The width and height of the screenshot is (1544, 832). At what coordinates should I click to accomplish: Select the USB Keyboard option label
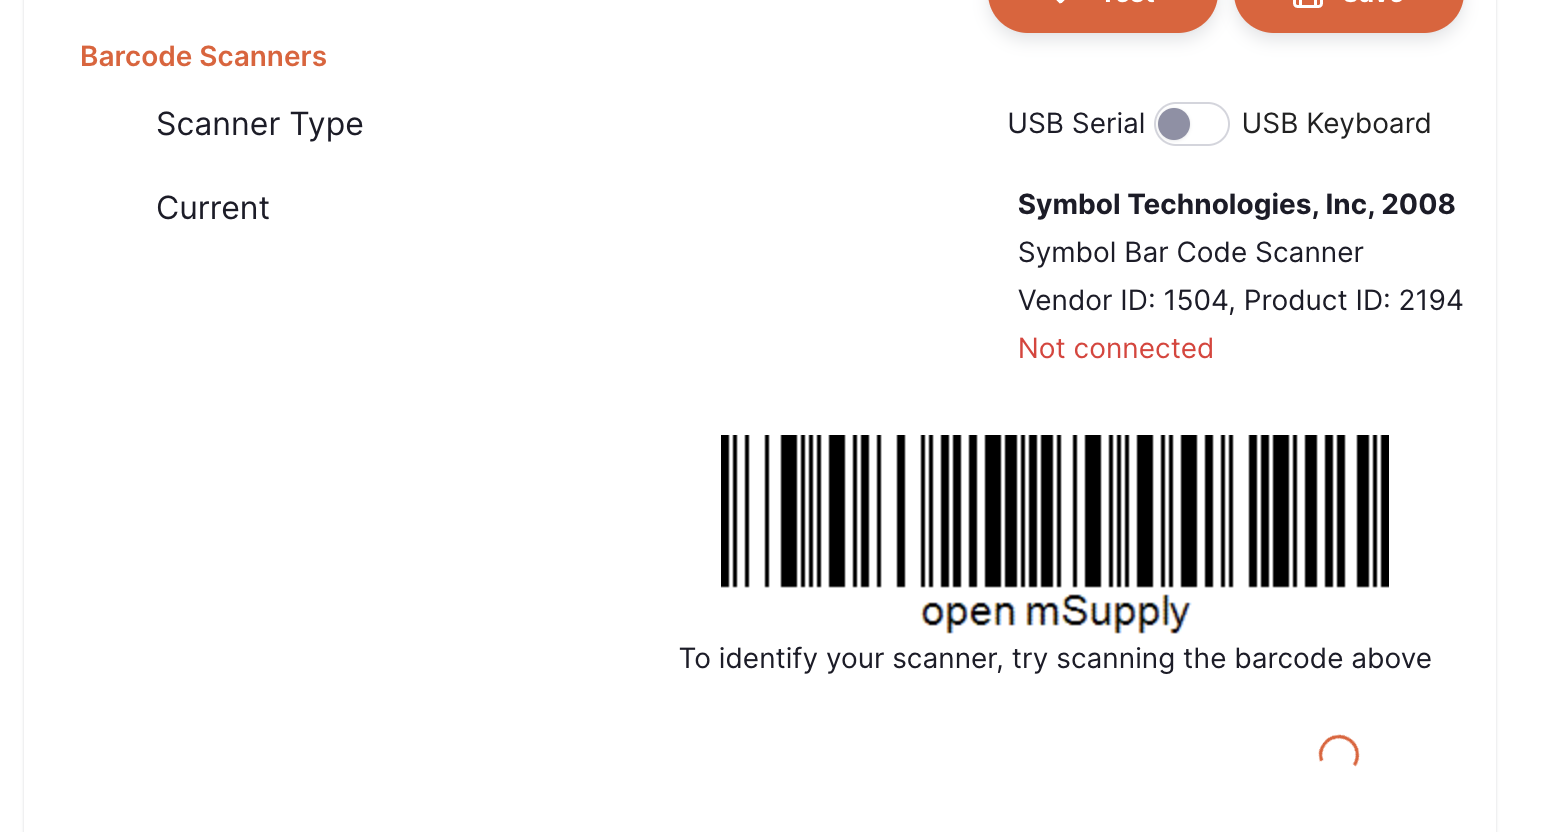coord(1335,124)
